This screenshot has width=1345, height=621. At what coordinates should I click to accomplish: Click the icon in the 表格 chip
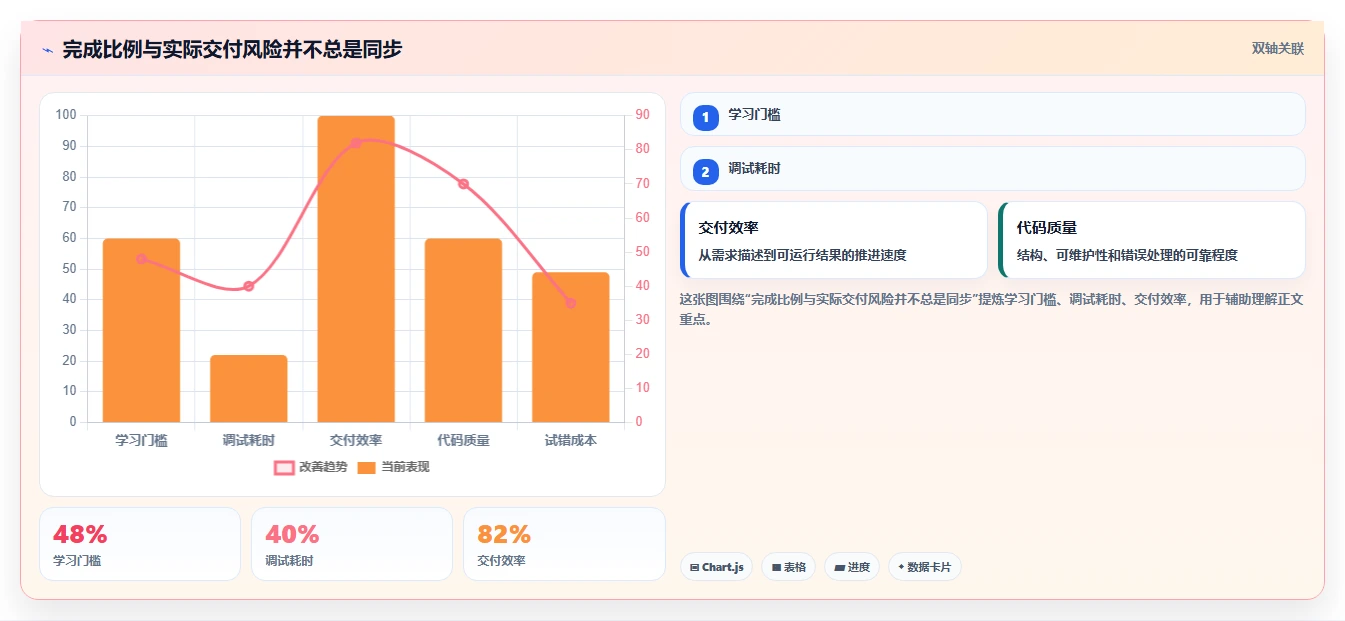click(775, 567)
